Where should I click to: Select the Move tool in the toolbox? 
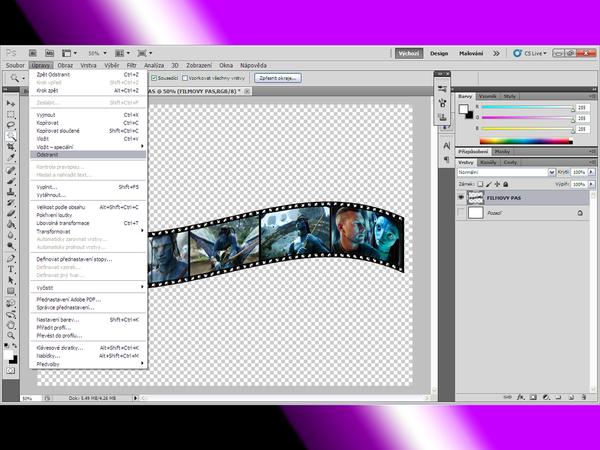[11, 102]
